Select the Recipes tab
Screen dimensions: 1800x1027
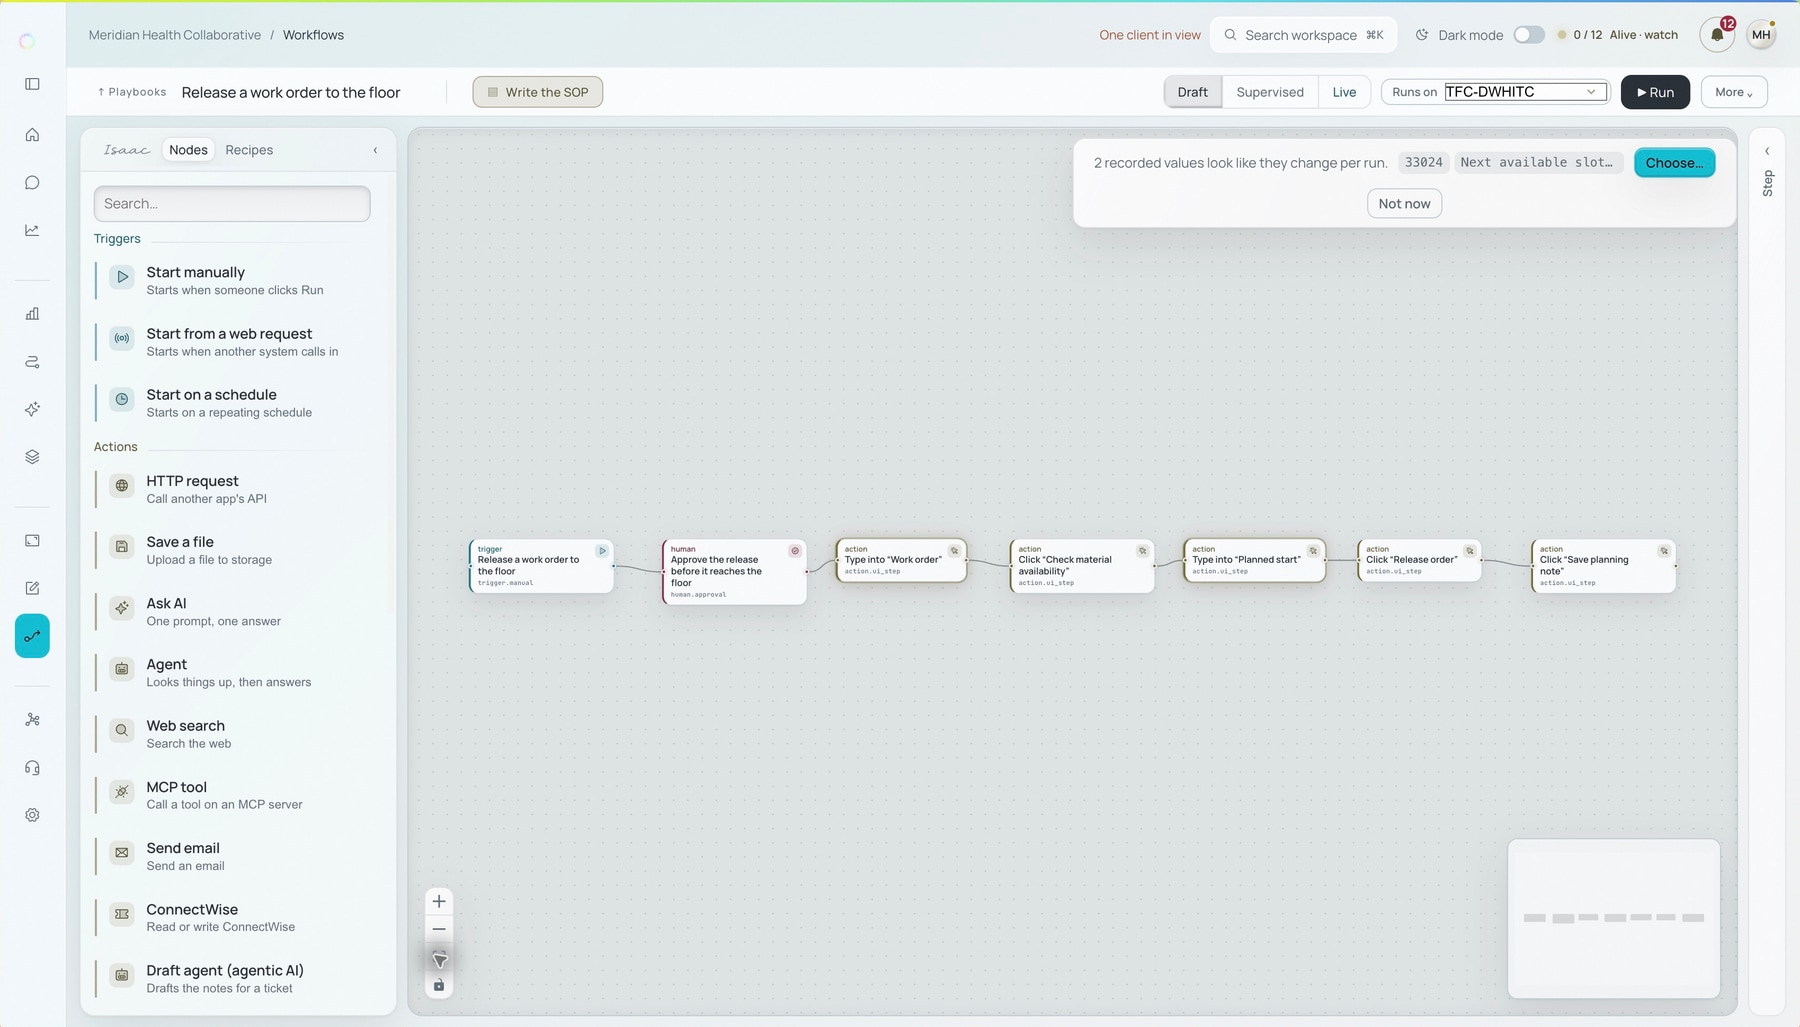coord(249,150)
